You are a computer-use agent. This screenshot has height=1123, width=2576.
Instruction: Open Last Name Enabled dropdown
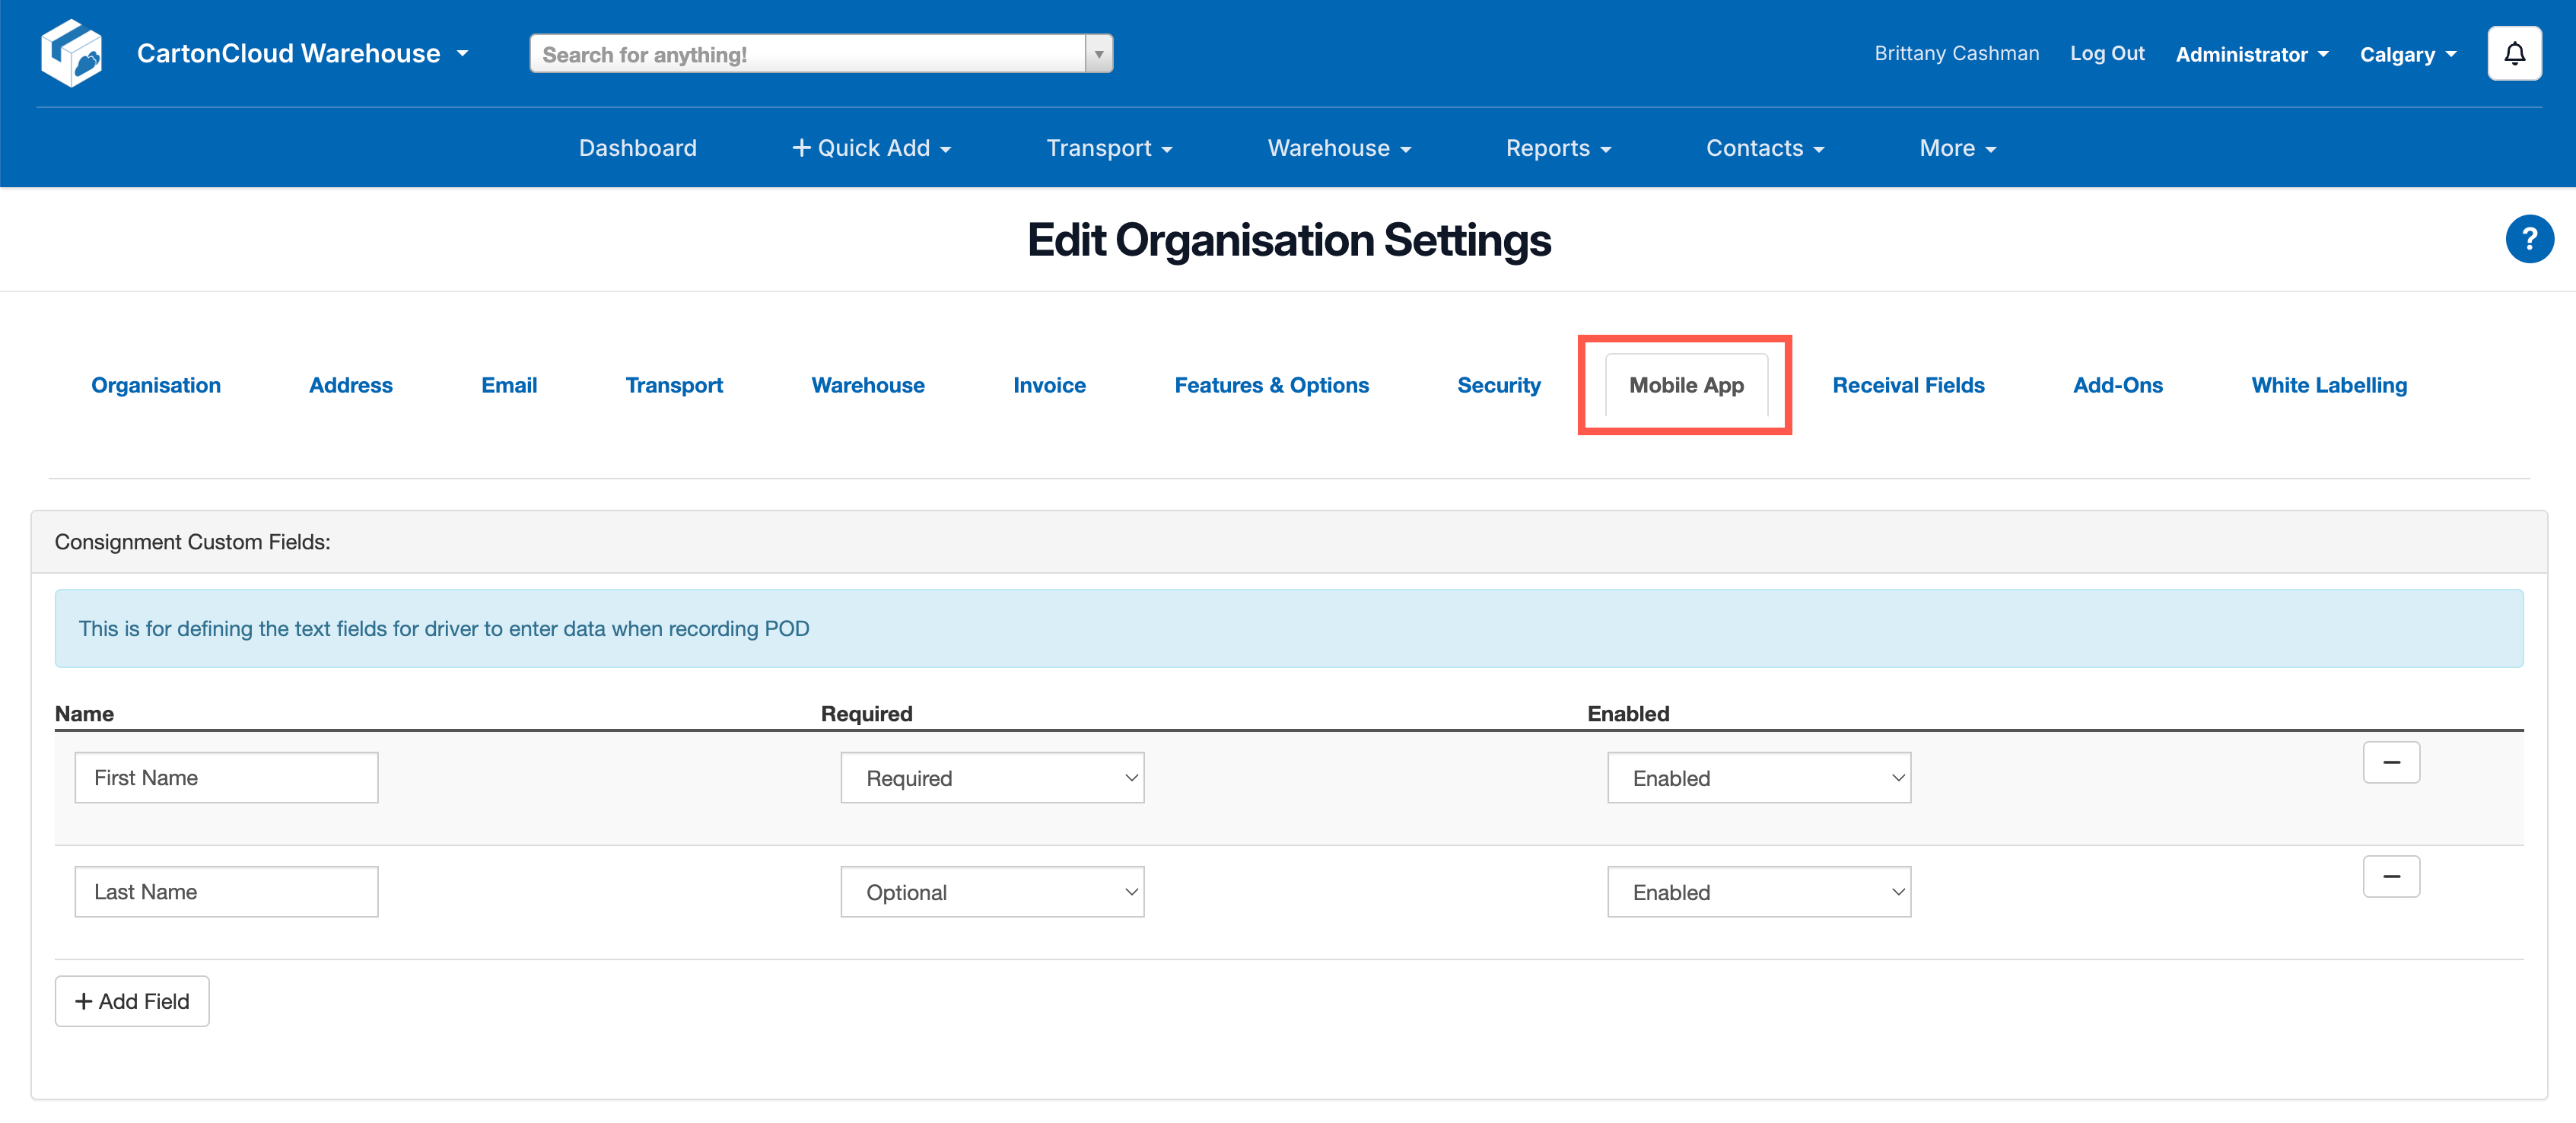pos(1758,892)
